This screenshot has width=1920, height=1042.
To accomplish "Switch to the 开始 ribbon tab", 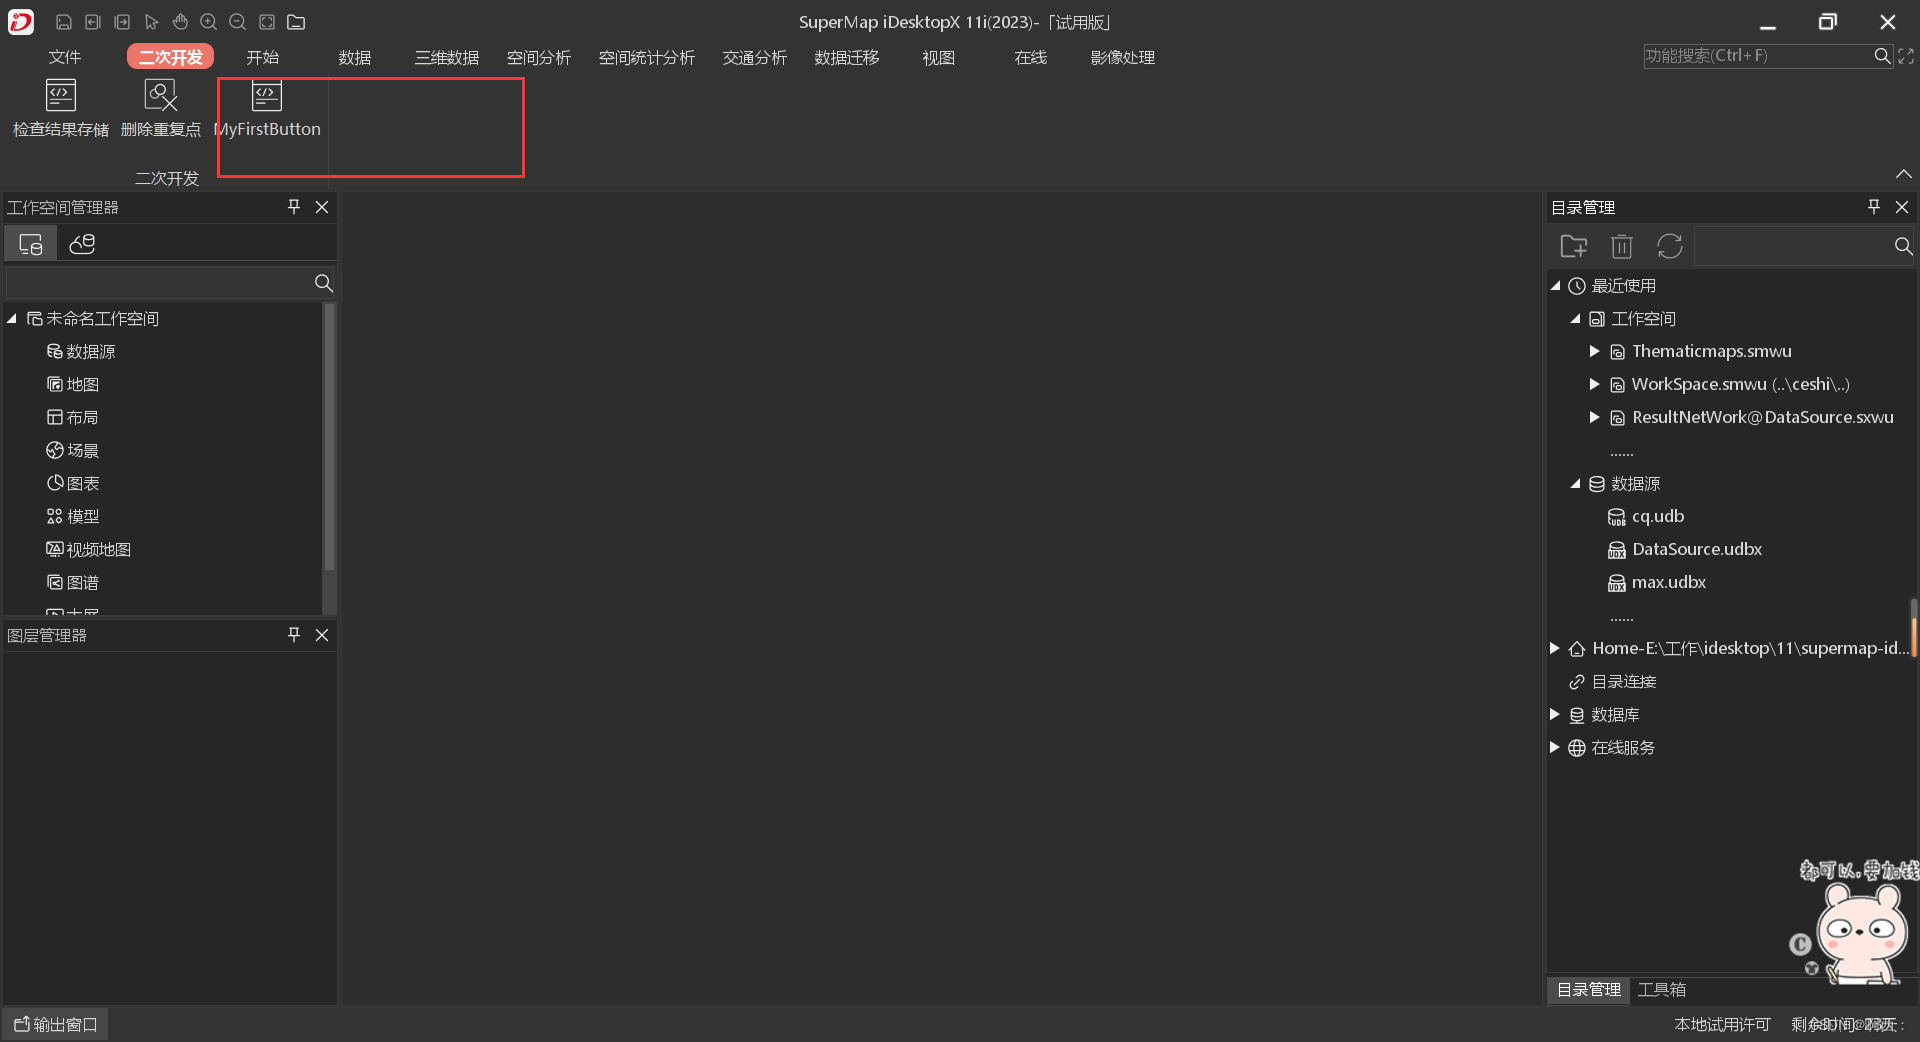I will [263, 57].
